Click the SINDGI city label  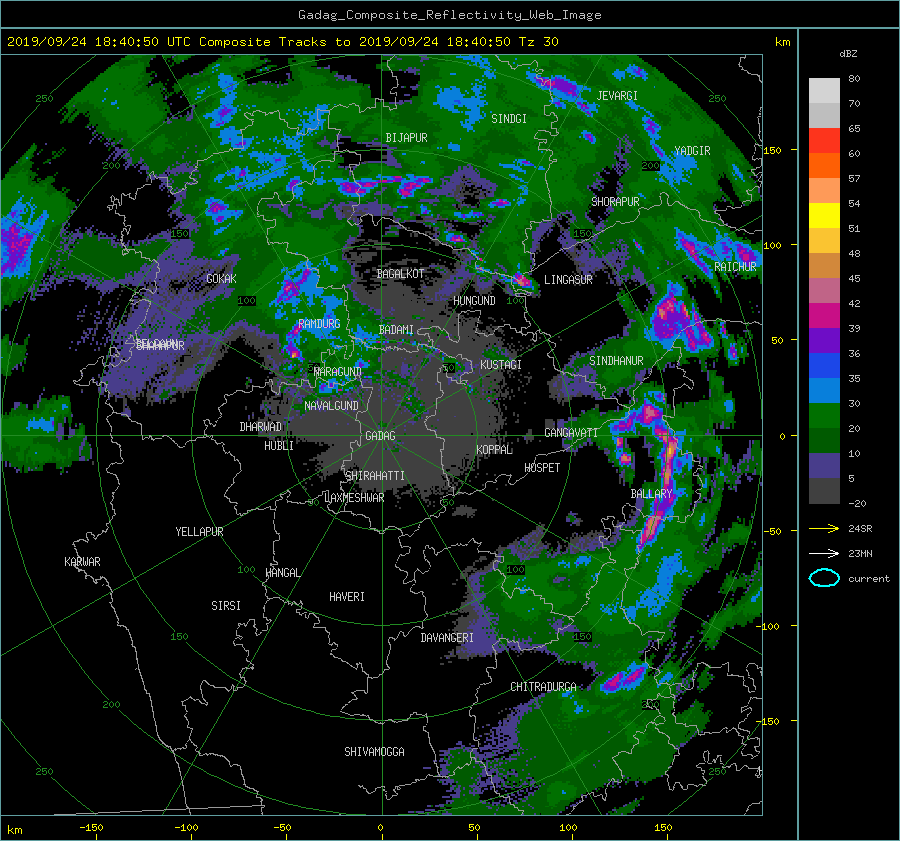(509, 119)
